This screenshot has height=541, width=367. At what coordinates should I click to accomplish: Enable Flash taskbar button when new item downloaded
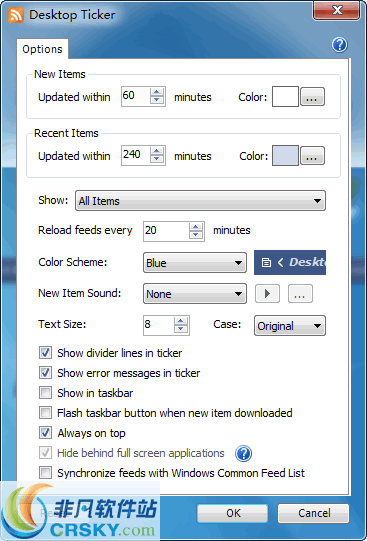tap(46, 413)
